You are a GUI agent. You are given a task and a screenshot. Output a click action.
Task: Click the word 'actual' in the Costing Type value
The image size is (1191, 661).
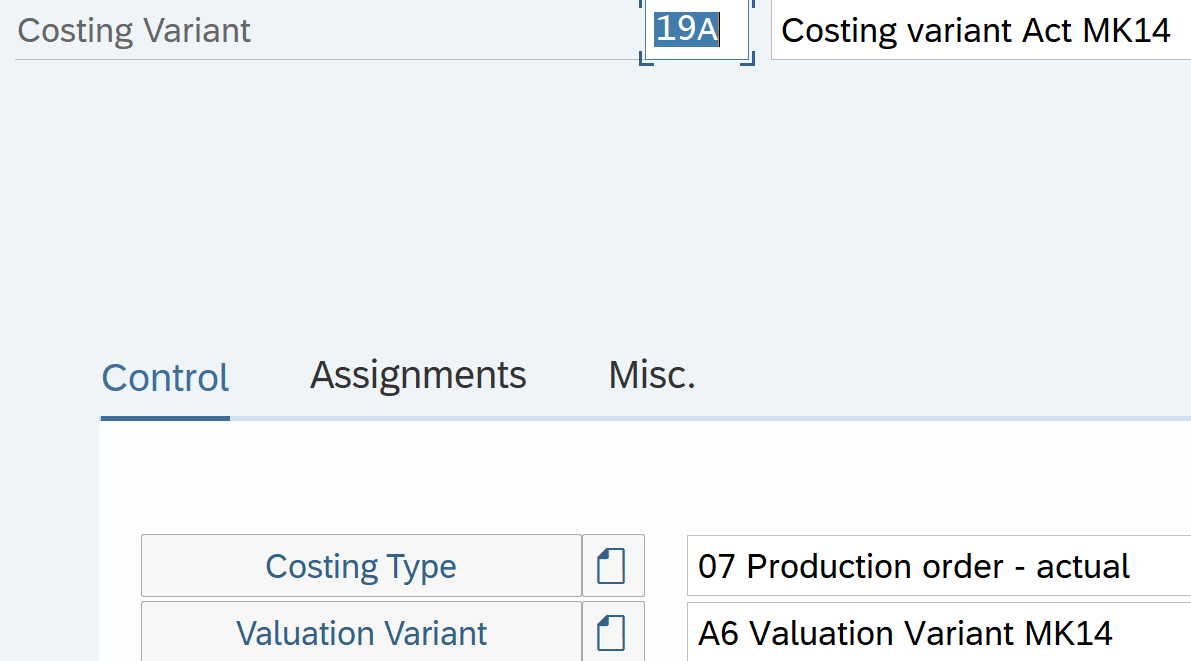click(1082, 566)
